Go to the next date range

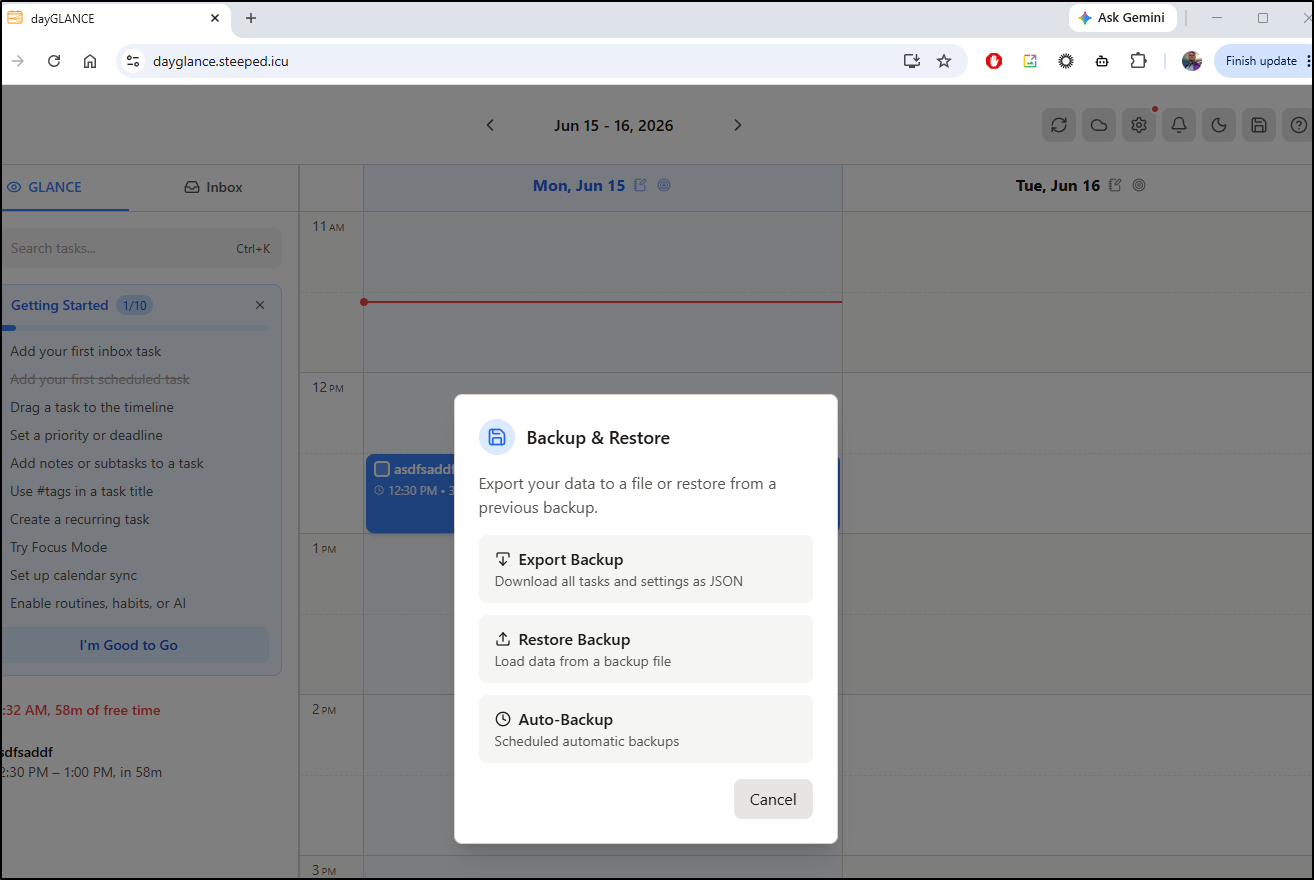tap(738, 125)
